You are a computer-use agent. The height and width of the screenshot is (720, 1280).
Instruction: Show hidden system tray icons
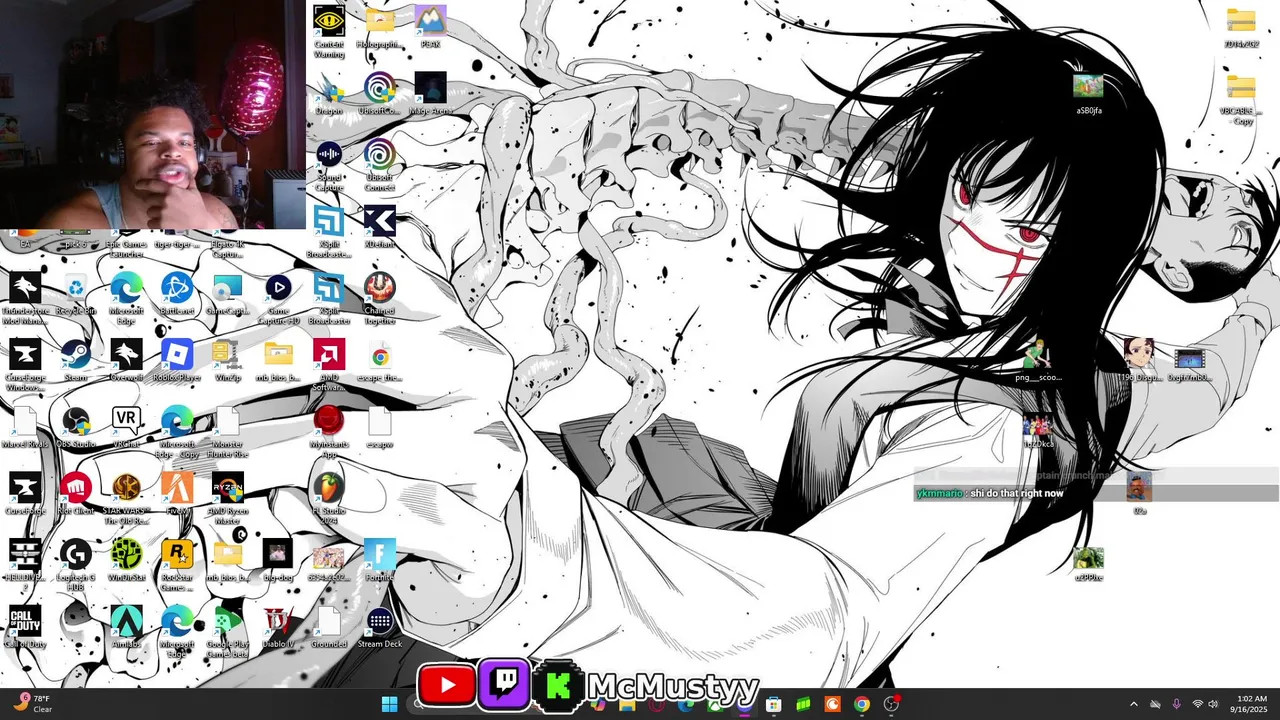[x=1133, y=704]
